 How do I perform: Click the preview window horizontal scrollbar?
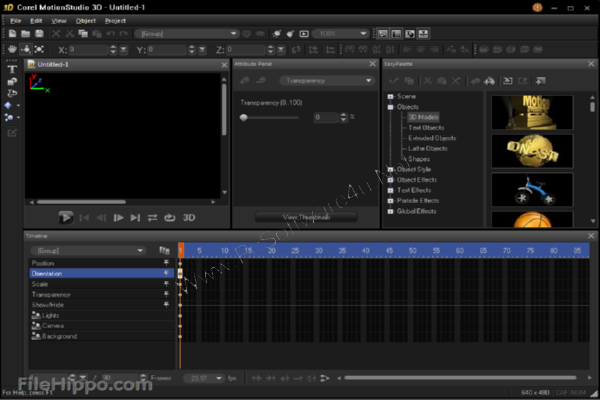pos(82,202)
